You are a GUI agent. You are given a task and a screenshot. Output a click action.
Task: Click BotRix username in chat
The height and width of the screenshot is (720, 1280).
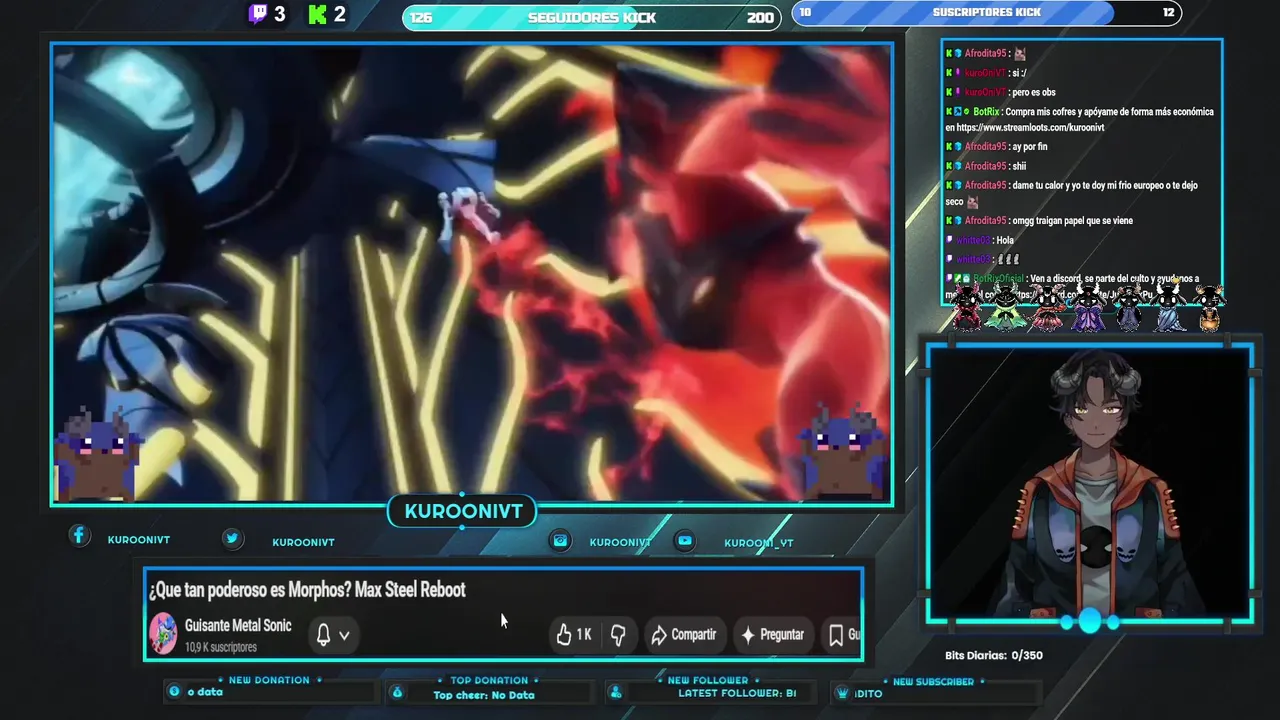click(x=987, y=112)
